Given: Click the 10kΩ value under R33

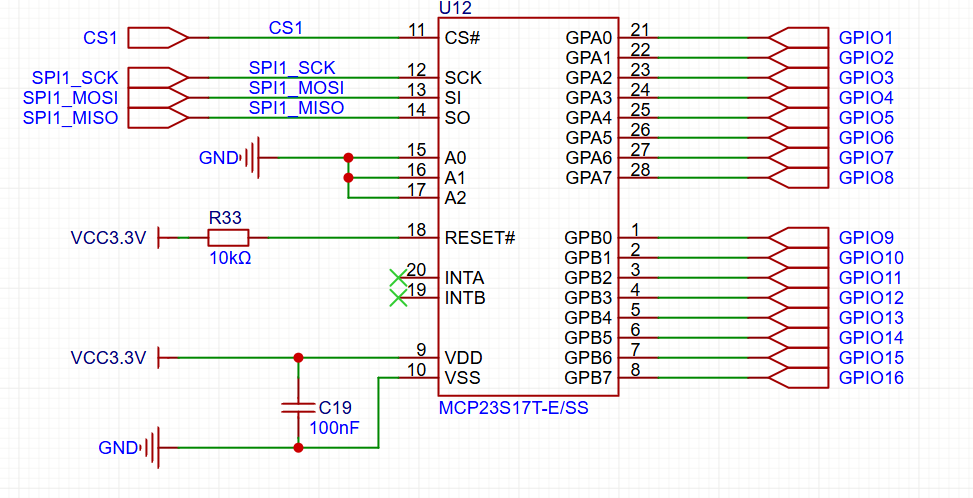Looking at the screenshot, I should (230, 258).
